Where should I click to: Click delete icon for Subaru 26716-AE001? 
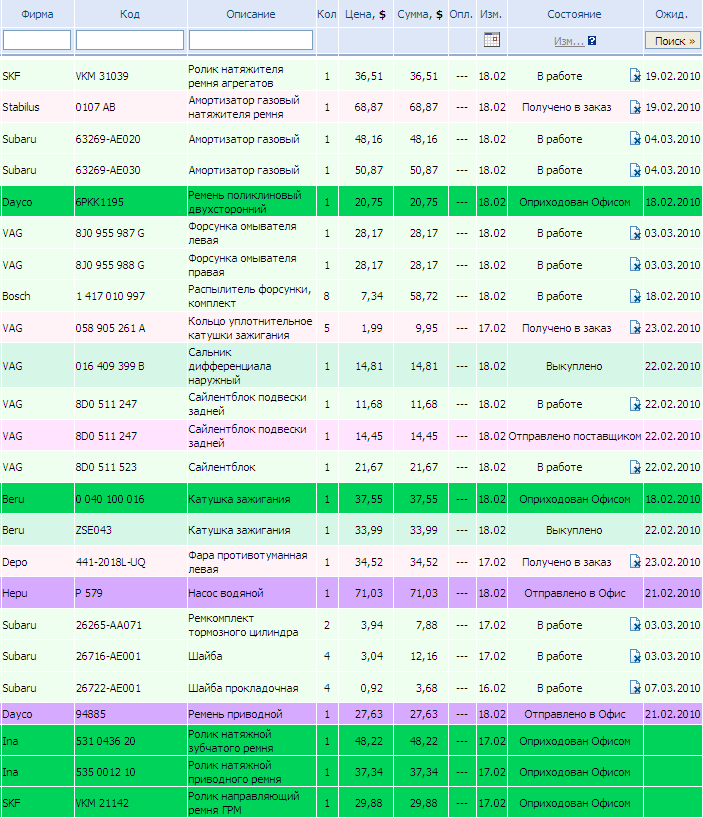click(x=635, y=656)
